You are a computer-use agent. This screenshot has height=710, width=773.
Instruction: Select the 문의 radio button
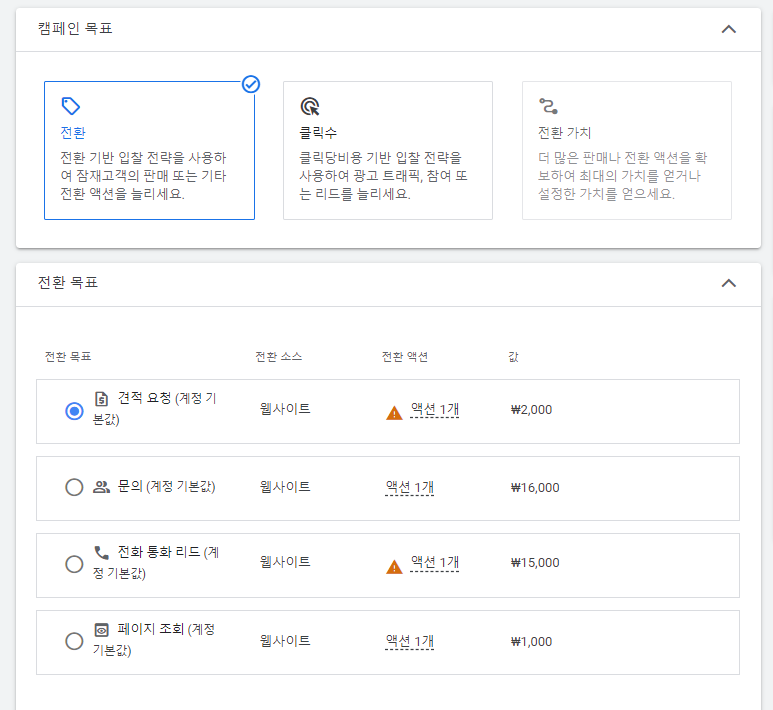pos(74,487)
